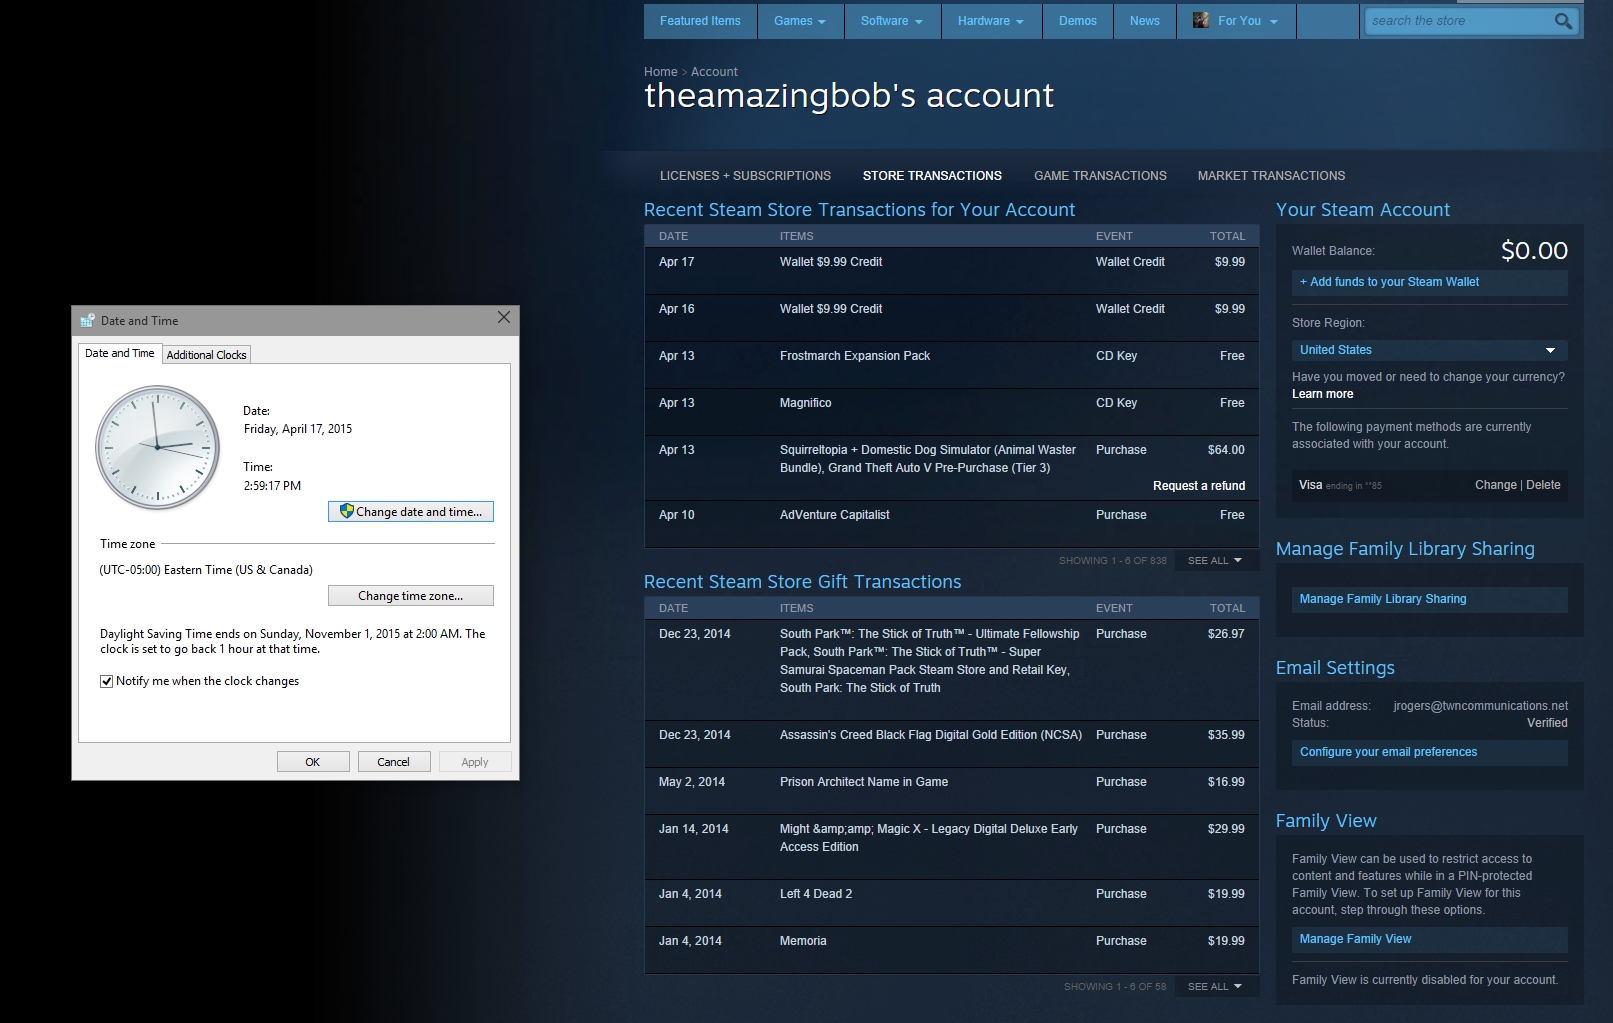Image resolution: width=1613 pixels, height=1023 pixels.
Task: Click the Account breadcrumb link
Action: click(x=714, y=72)
